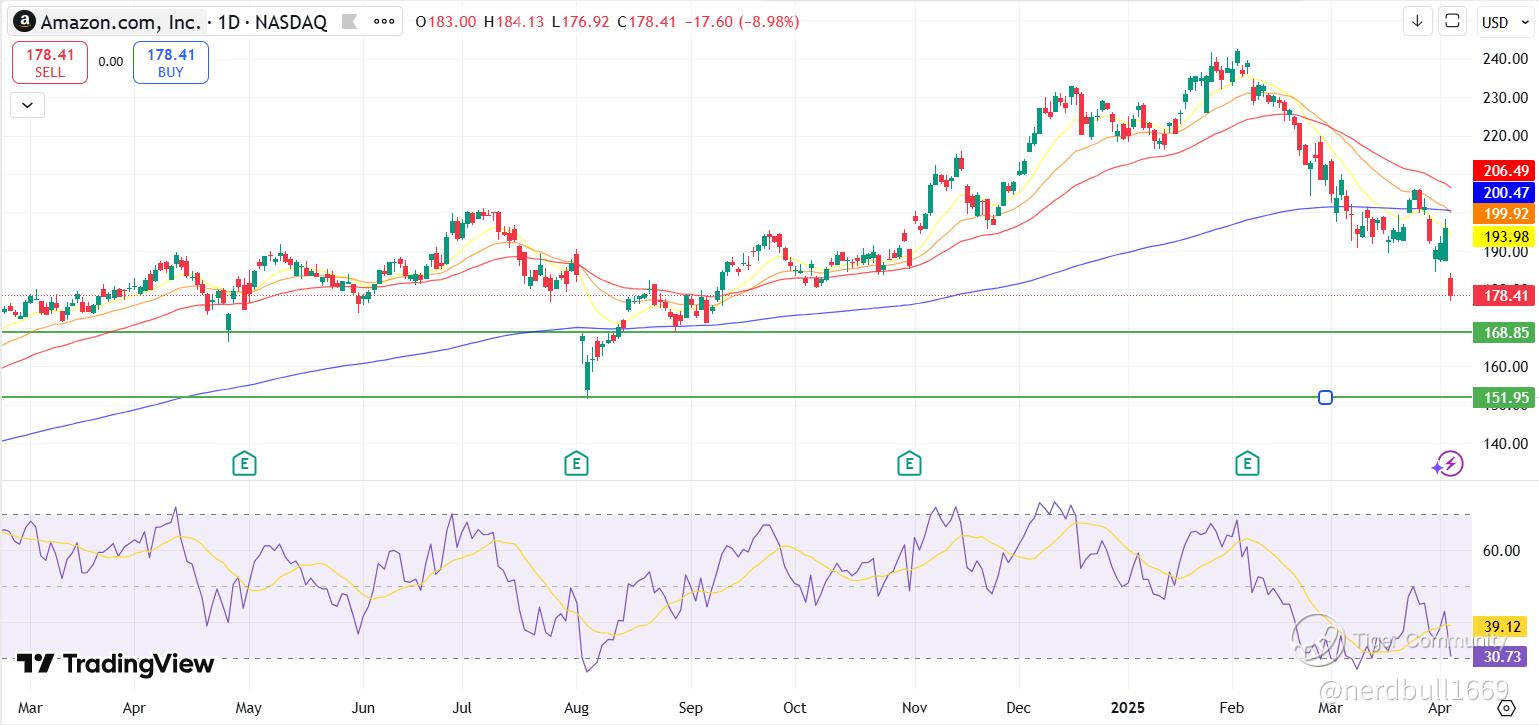Screen dimensions: 1539x725
Task: Open chart settings hexagon icon
Action: 1507,709
